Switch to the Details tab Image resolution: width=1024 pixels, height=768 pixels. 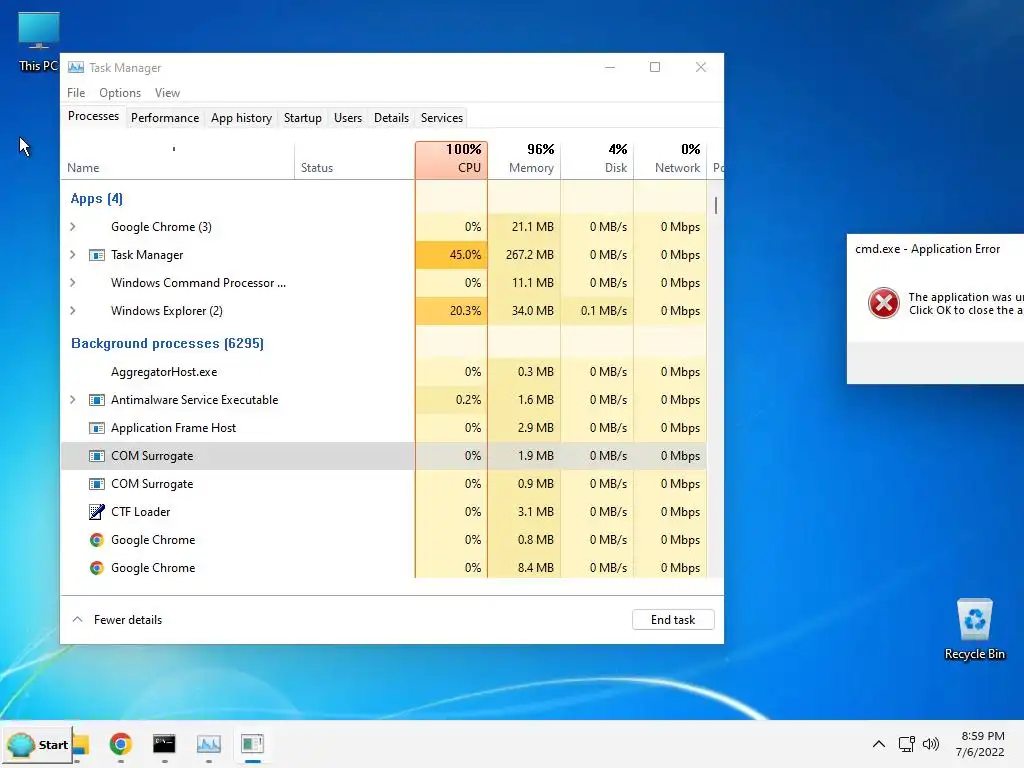pyautogui.click(x=391, y=118)
